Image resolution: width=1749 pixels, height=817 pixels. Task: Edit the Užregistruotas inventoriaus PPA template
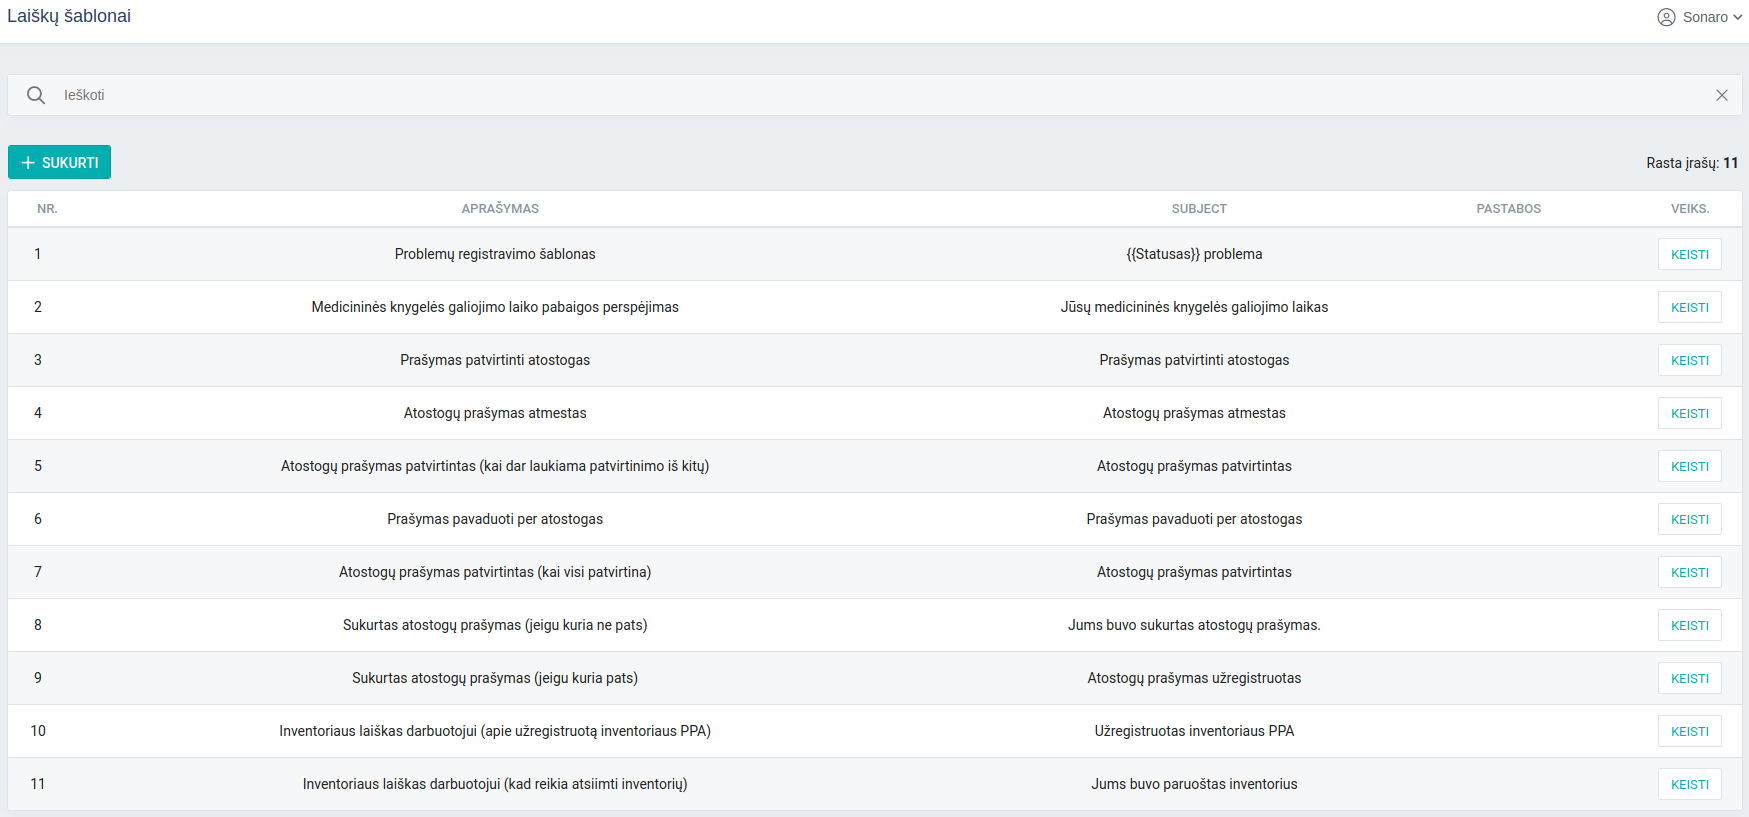click(1689, 731)
